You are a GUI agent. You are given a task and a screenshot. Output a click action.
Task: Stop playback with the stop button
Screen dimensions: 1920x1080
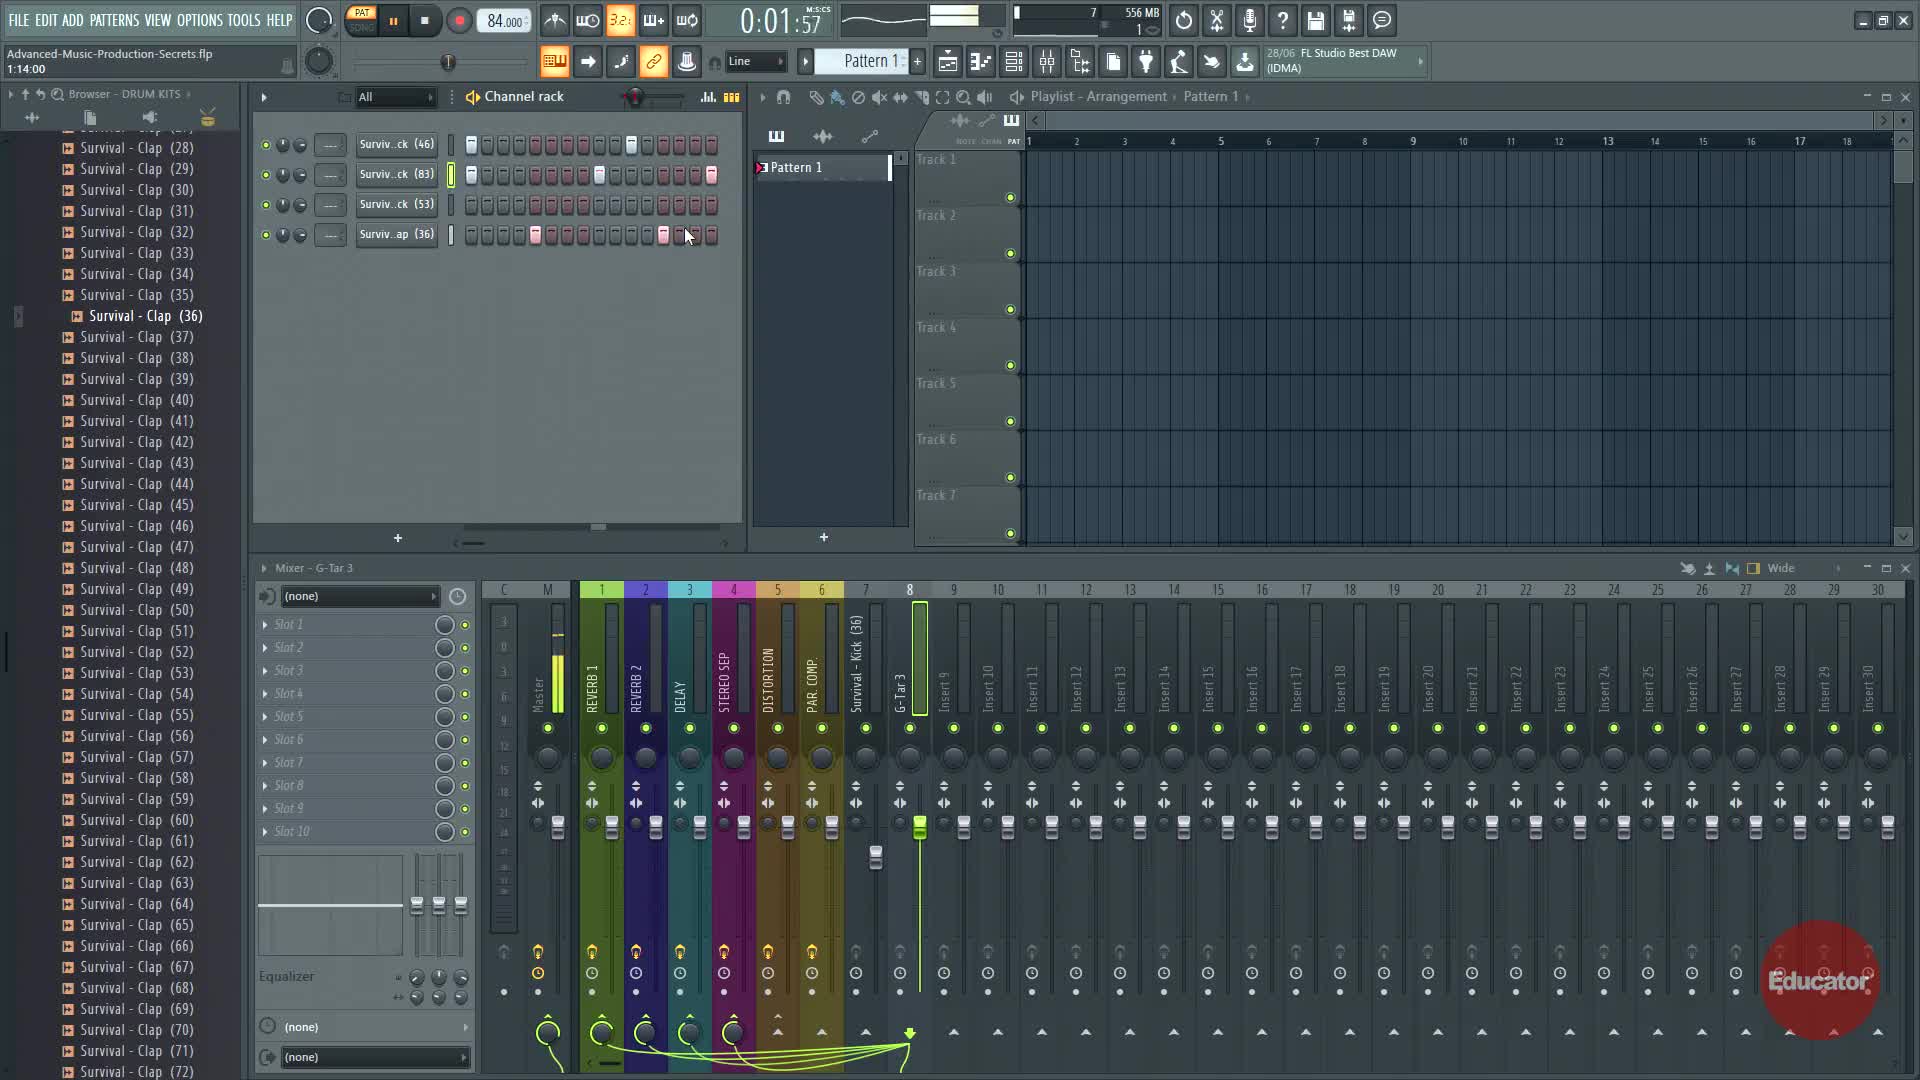pos(425,21)
